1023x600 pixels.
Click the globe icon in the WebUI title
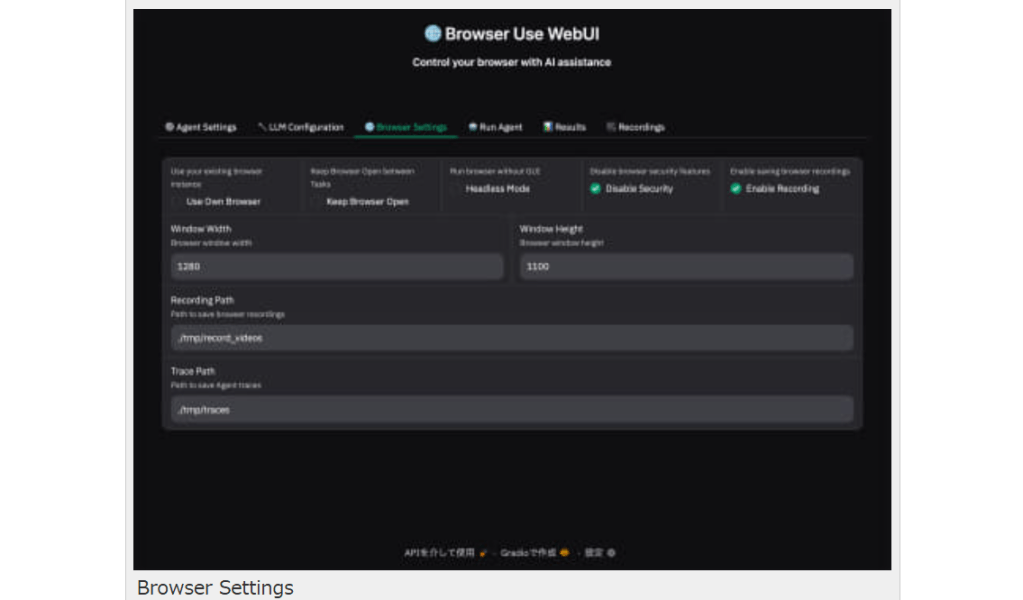(x=432, y=34)
